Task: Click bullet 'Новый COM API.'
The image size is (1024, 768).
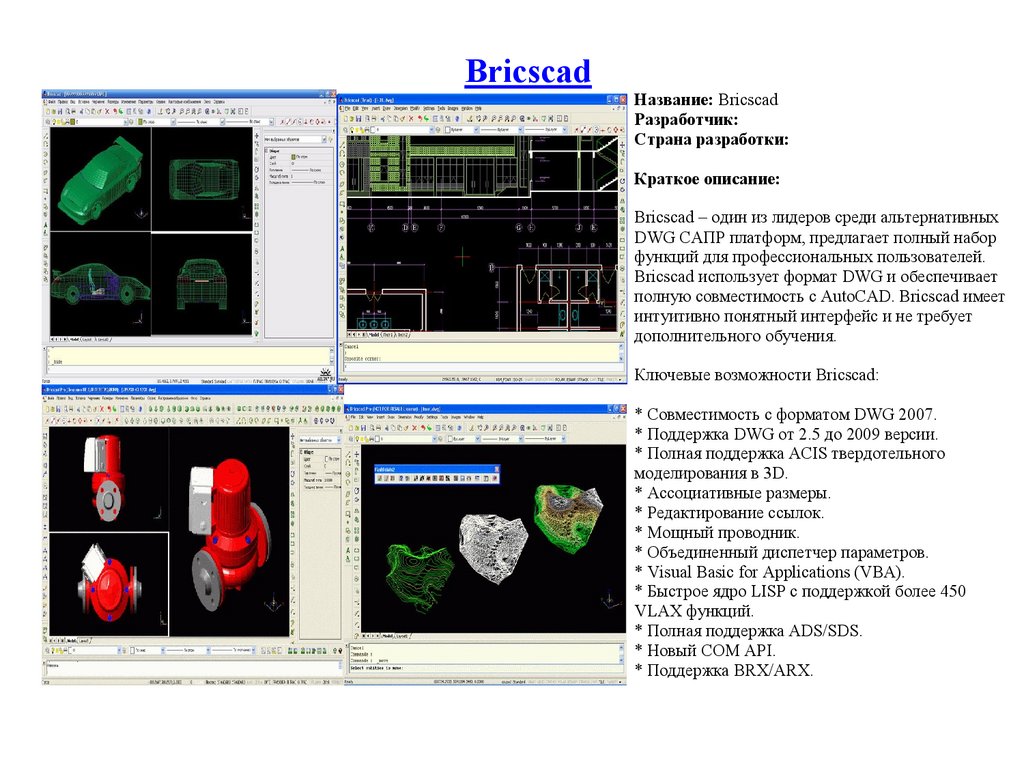Action: tap(705, 650)
